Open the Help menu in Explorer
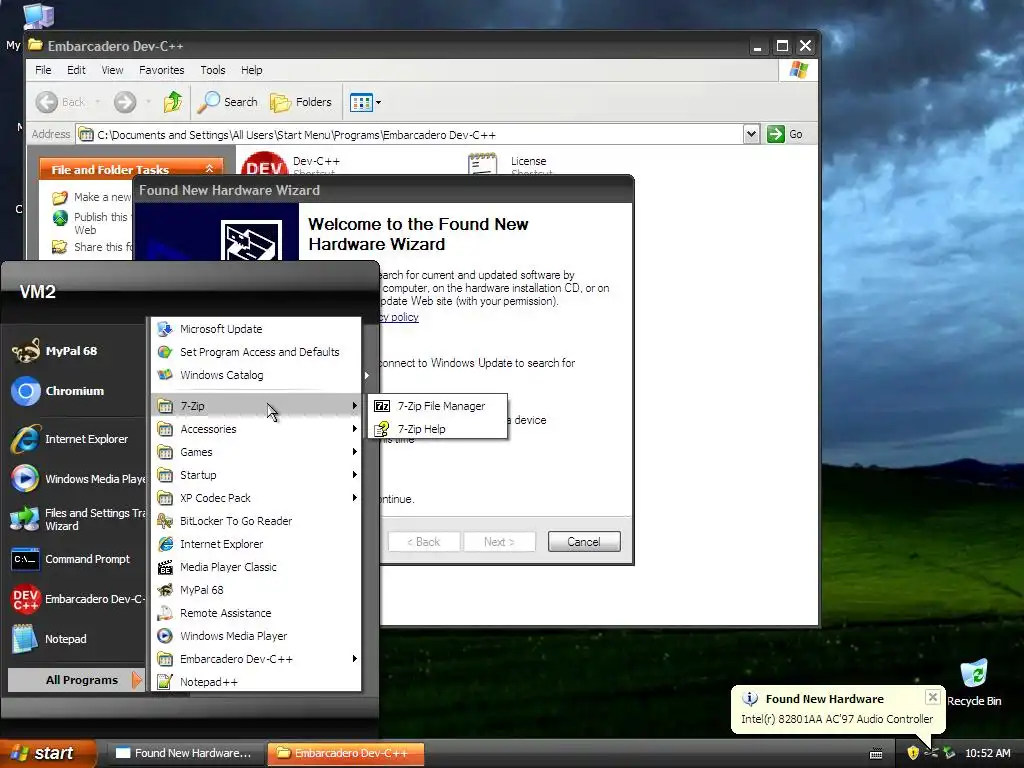The image size is (1024, 768). (x=251, y=70)
